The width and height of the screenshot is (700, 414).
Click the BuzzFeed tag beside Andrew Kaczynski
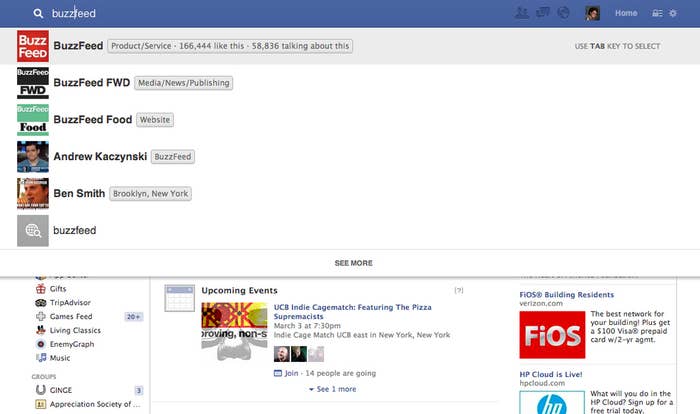(173, 157)
